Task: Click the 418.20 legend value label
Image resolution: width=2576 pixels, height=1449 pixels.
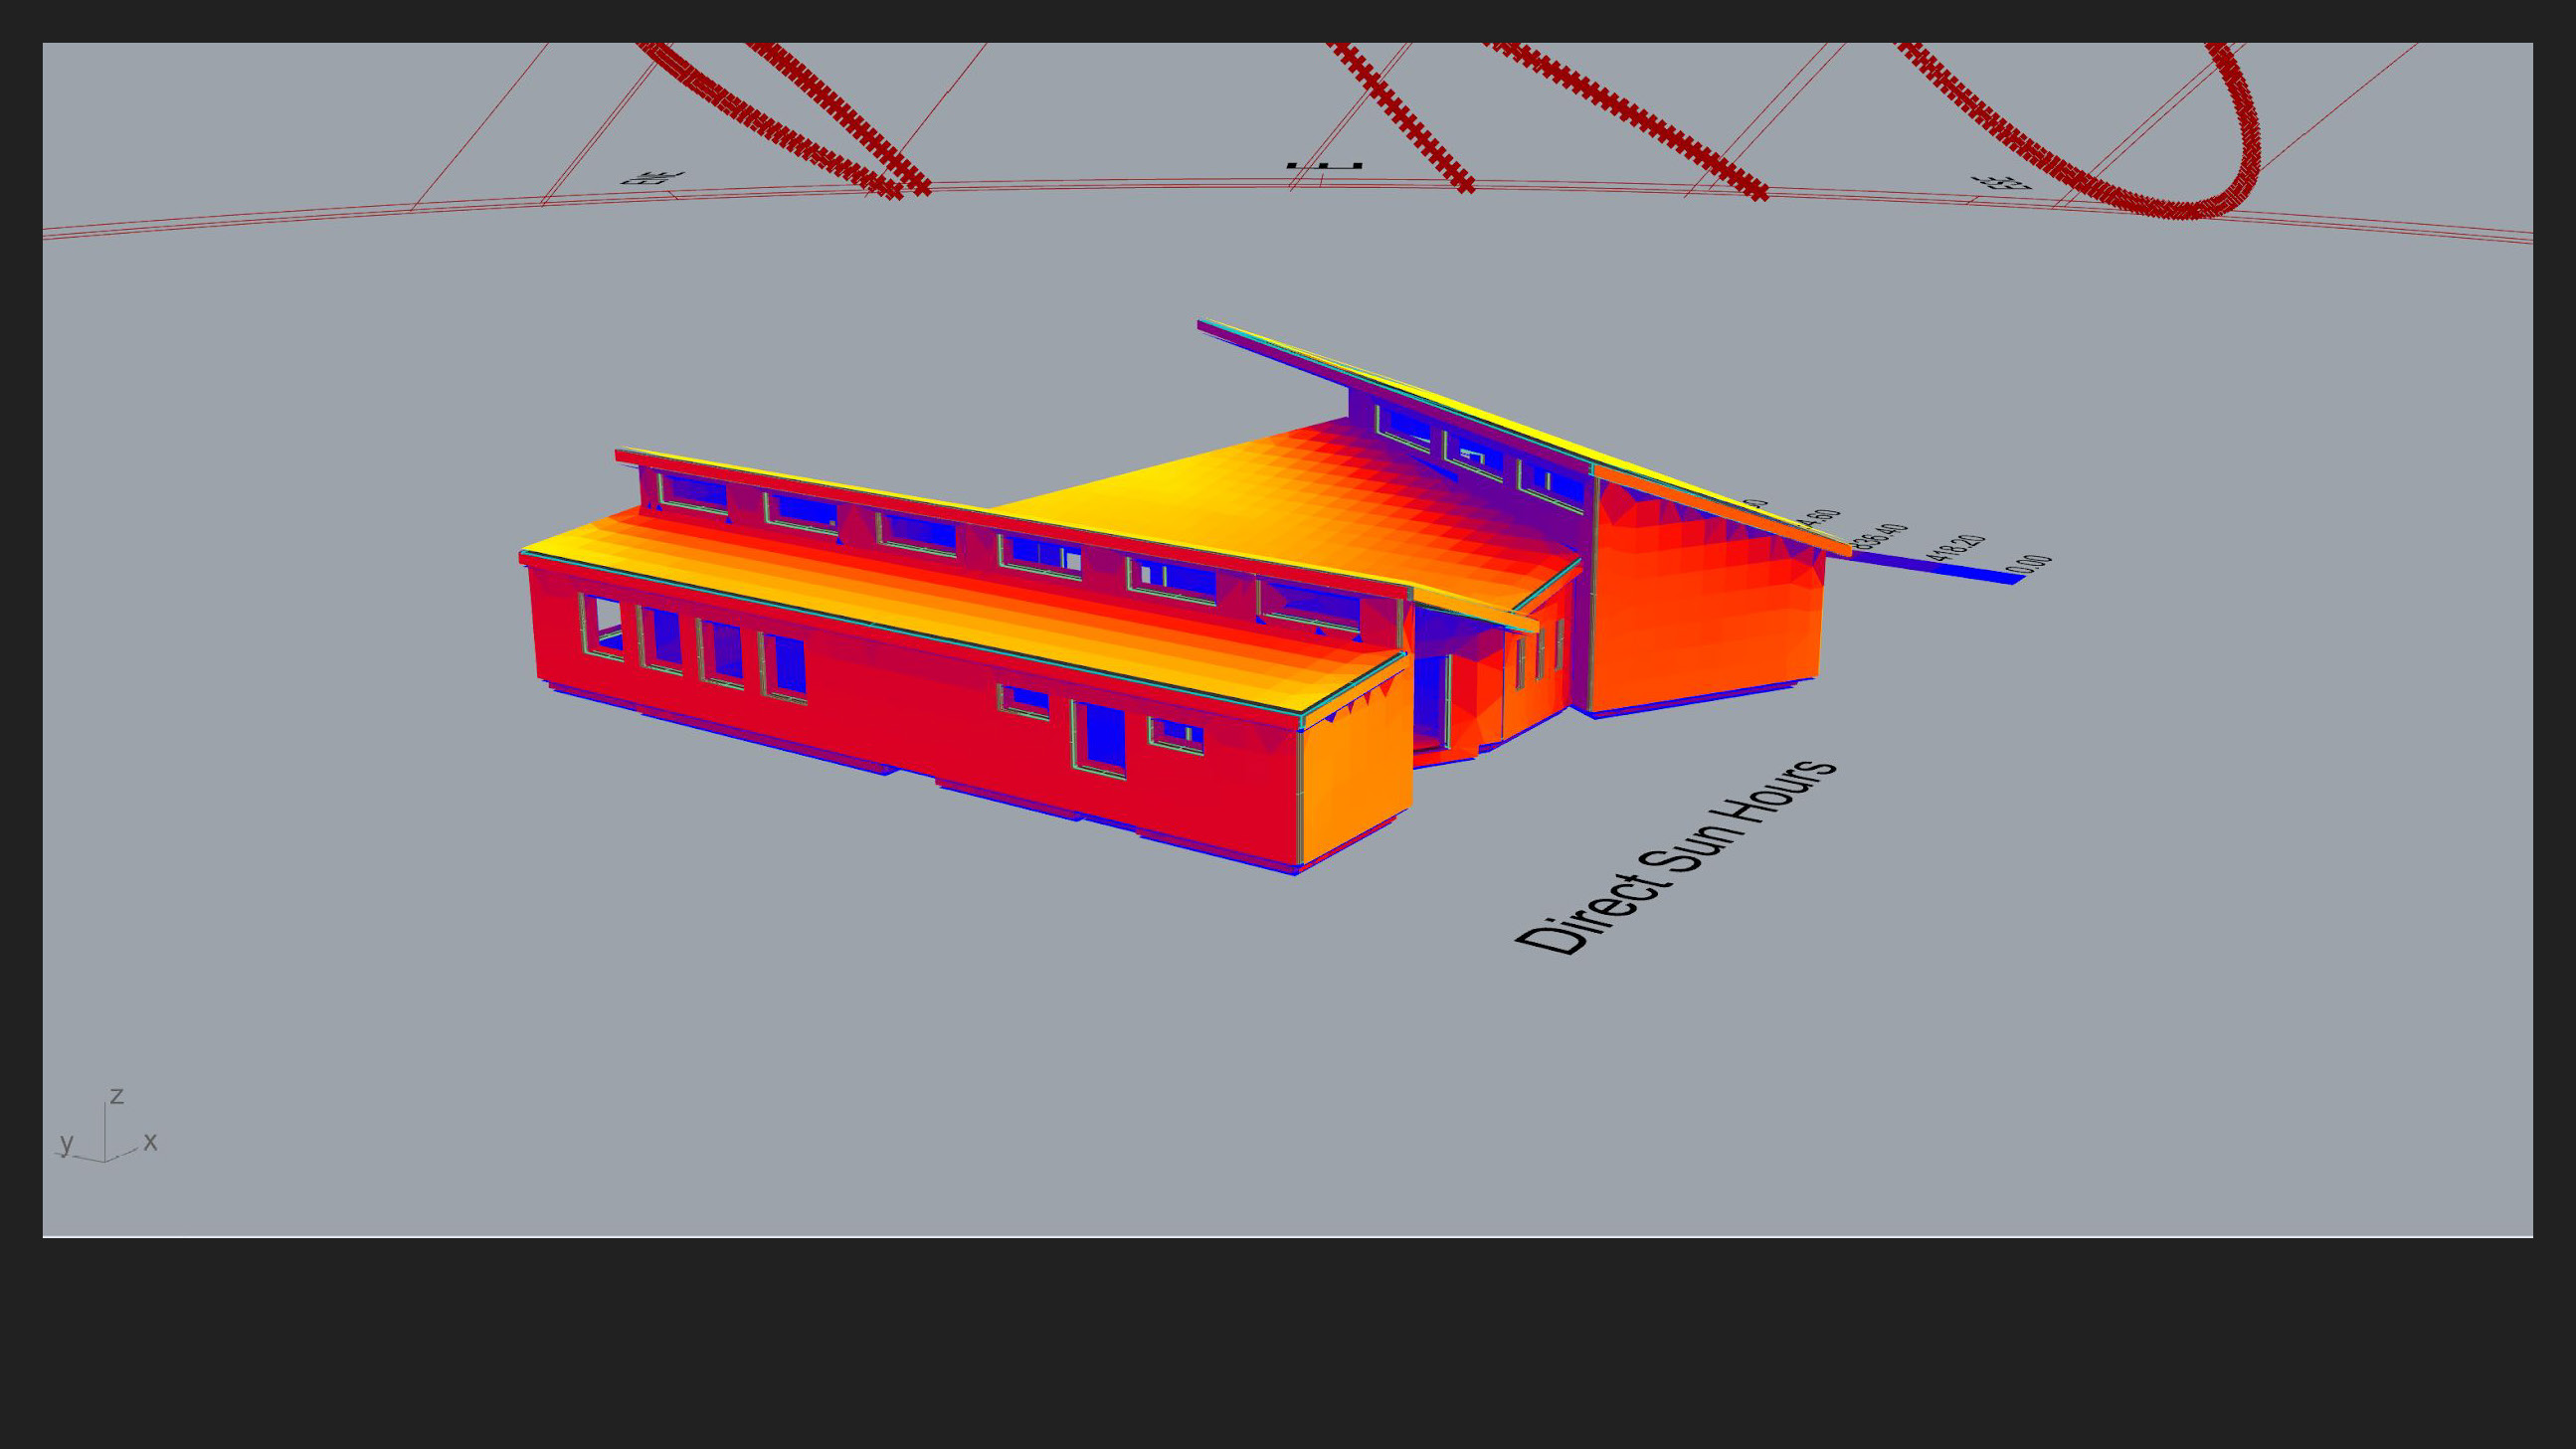Action: point(1956,547)
